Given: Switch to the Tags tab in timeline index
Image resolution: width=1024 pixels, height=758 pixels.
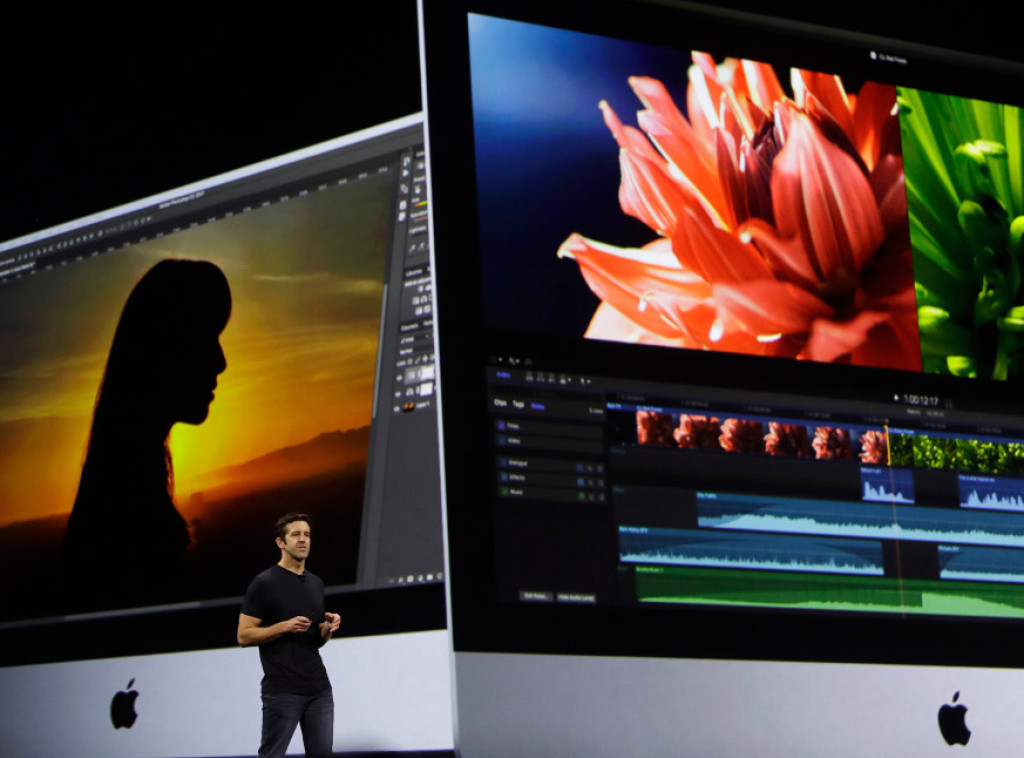Looking at the screenshot, I should pyautogui.click(x=518, y=404).
